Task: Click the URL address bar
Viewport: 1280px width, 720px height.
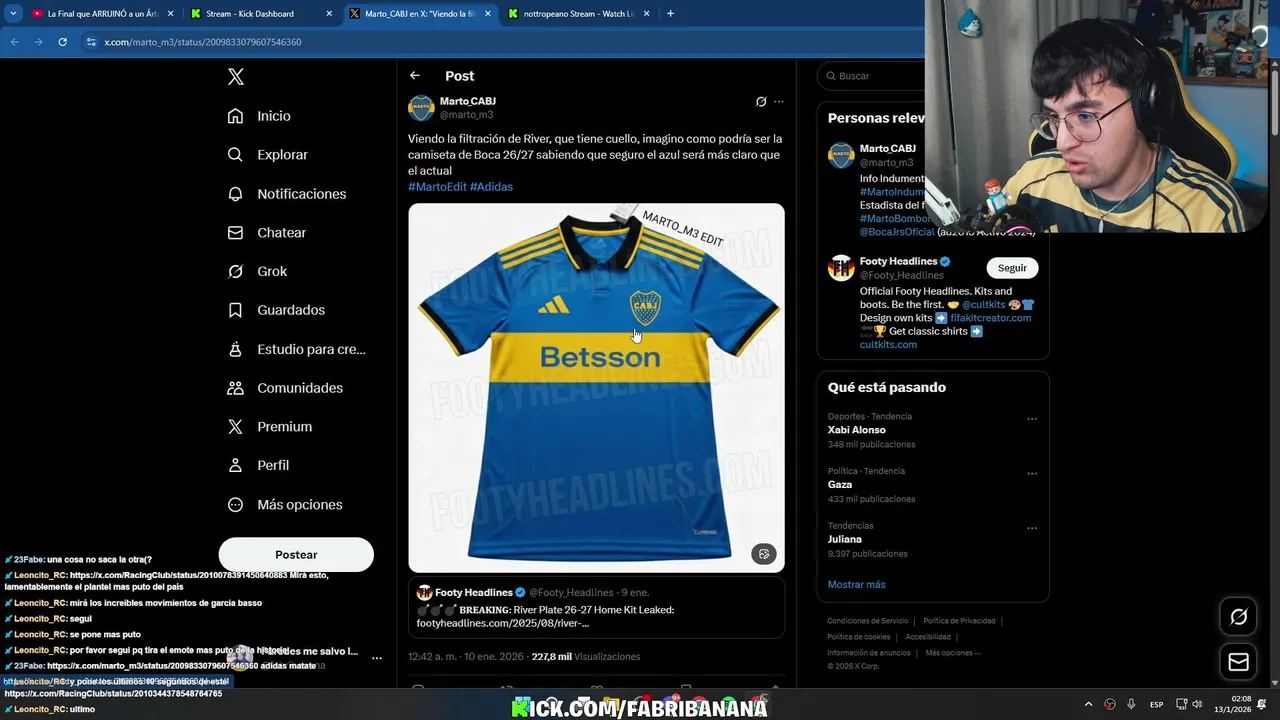Action: 500,42
